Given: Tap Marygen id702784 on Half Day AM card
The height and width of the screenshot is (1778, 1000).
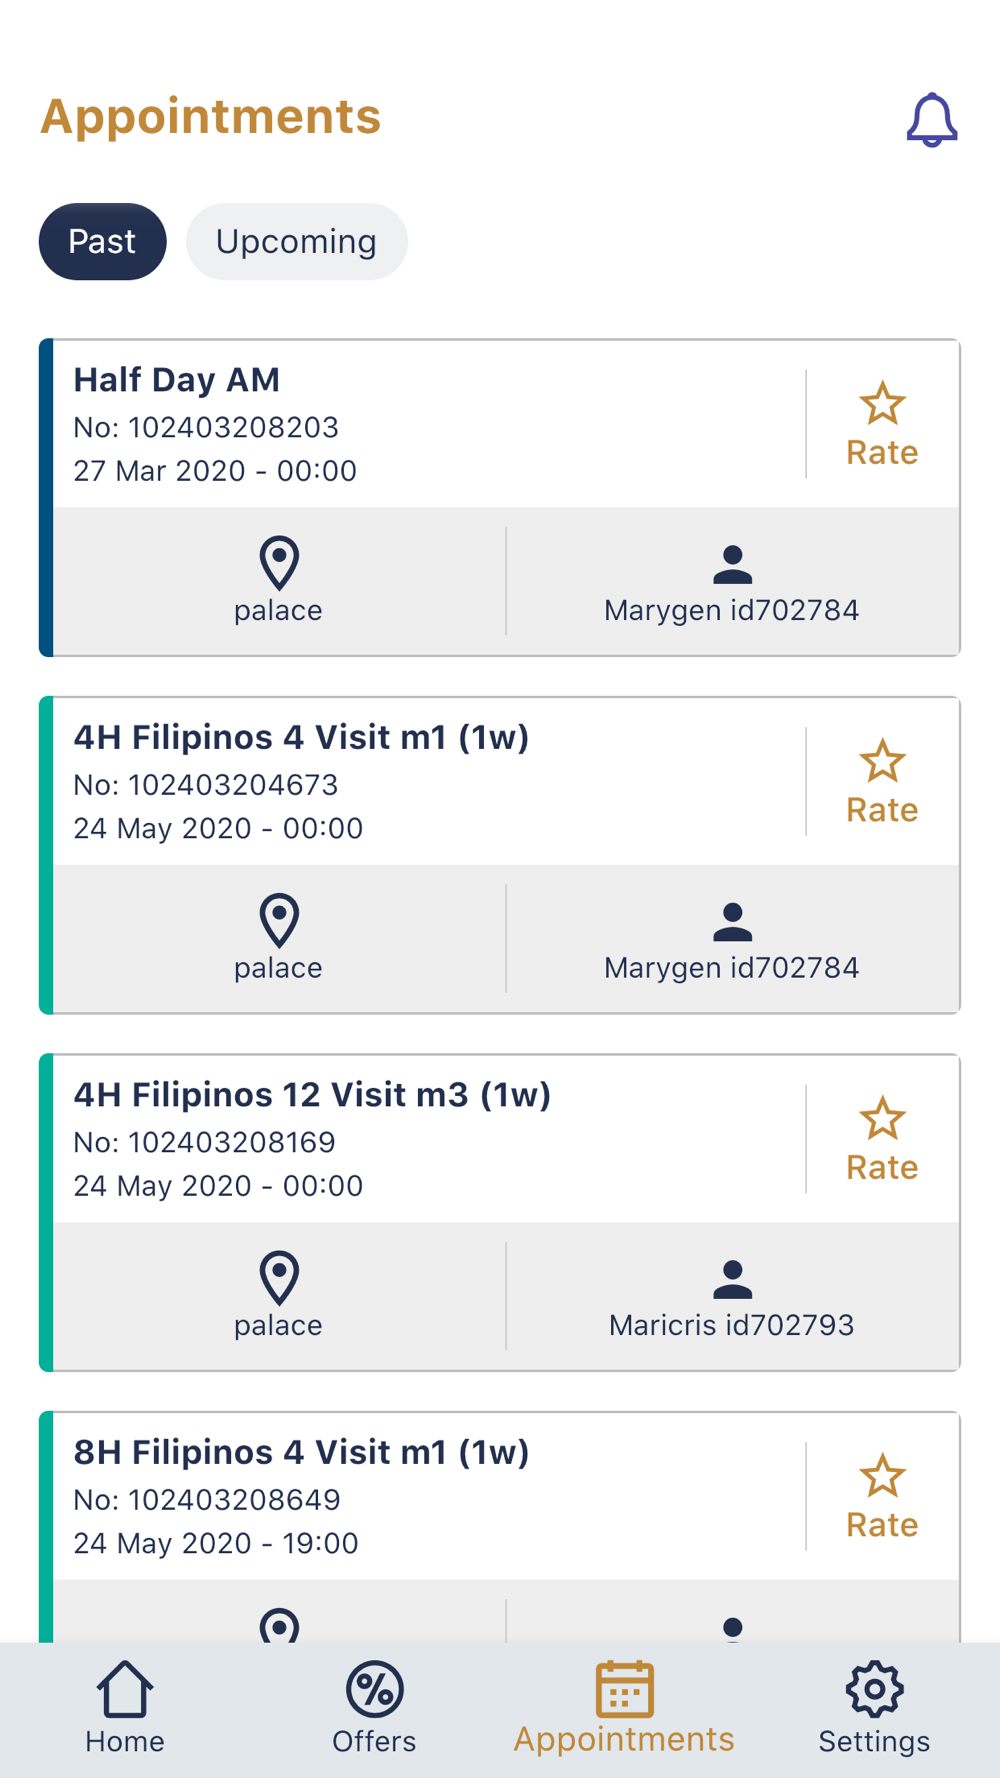Looking at the screenshot, I should pos(731,610).
